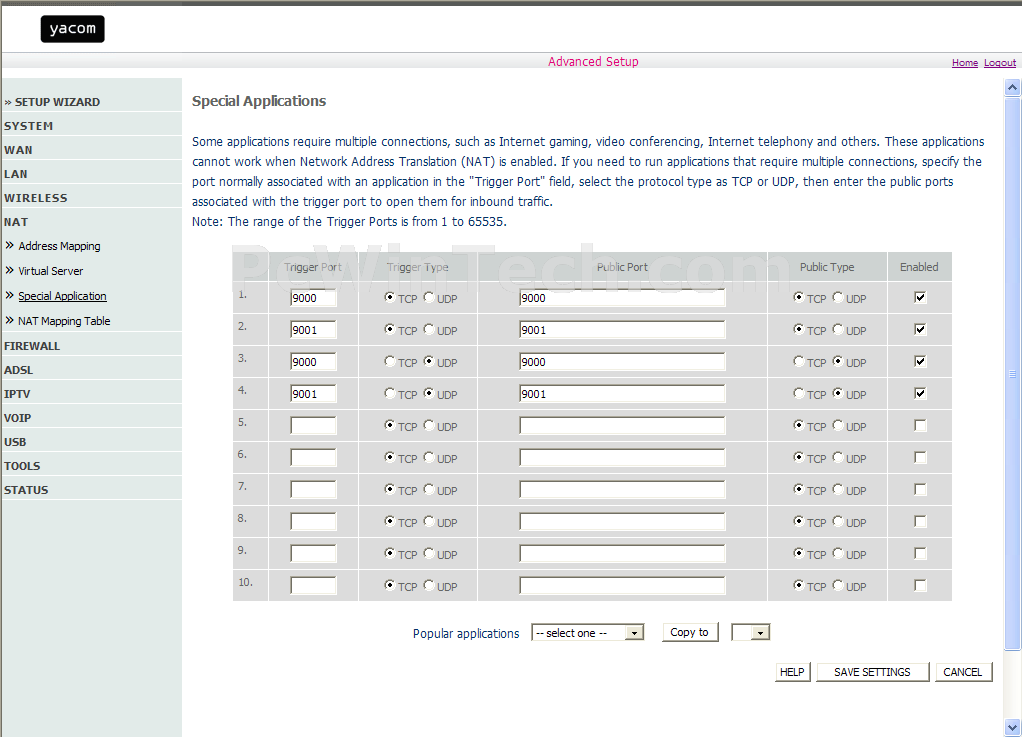Open the WIRELESS menu section
1022x737 pixels.
(x=36, y=198)
